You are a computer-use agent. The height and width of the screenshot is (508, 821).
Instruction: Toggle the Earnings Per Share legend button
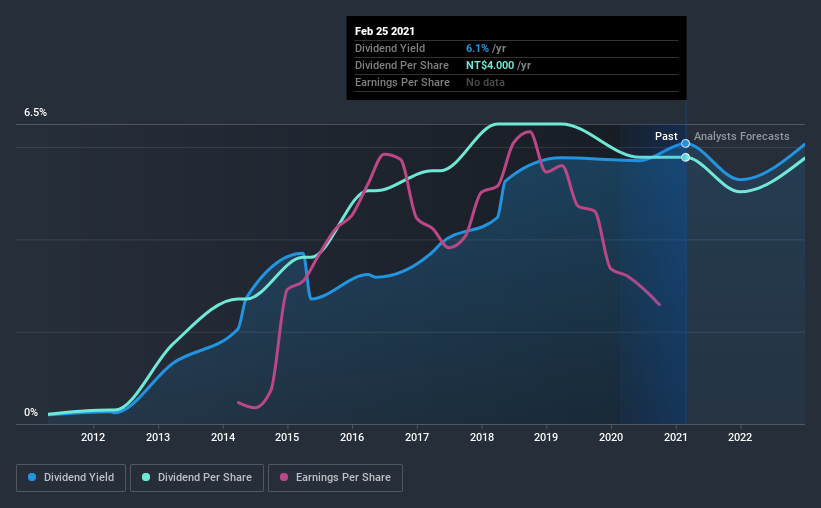(x=336, y=478)
